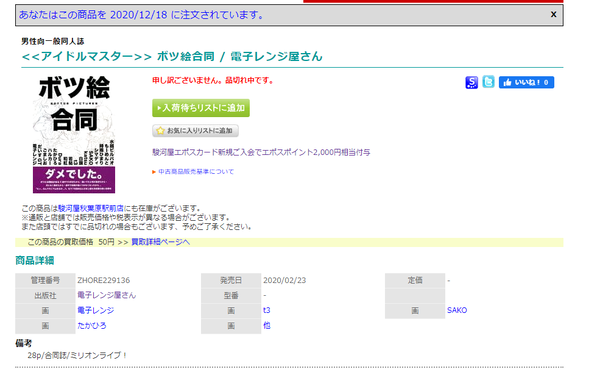
Task: Open artist 電子レンジ link
Action: coord(96,310)
